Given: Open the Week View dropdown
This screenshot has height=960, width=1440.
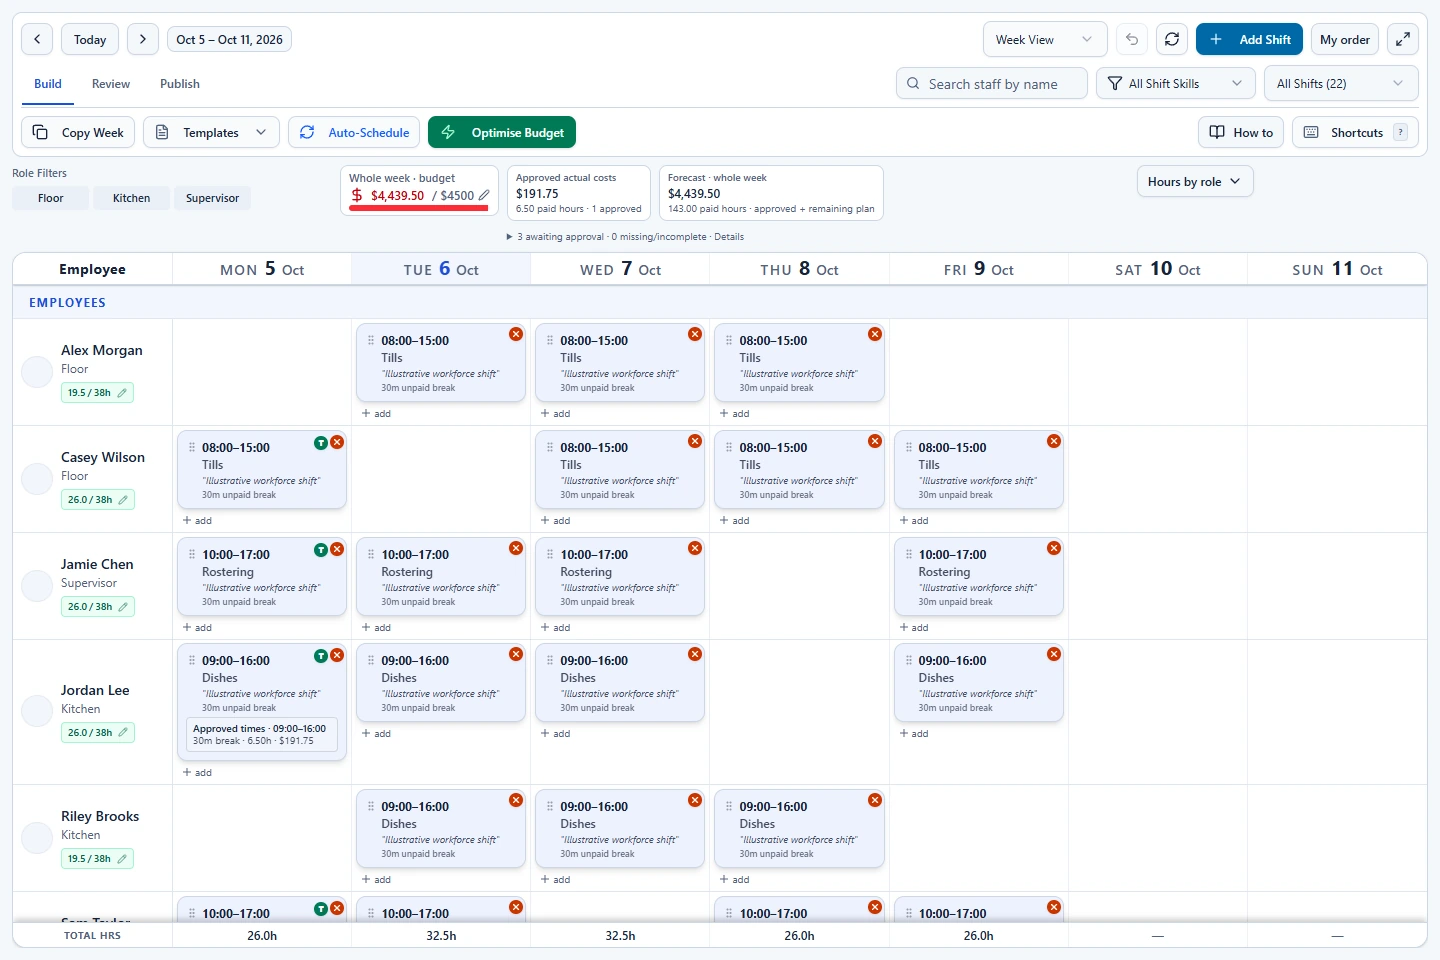Looking at the screenshot, I should pyautogui.click(x=1045, y=40).
